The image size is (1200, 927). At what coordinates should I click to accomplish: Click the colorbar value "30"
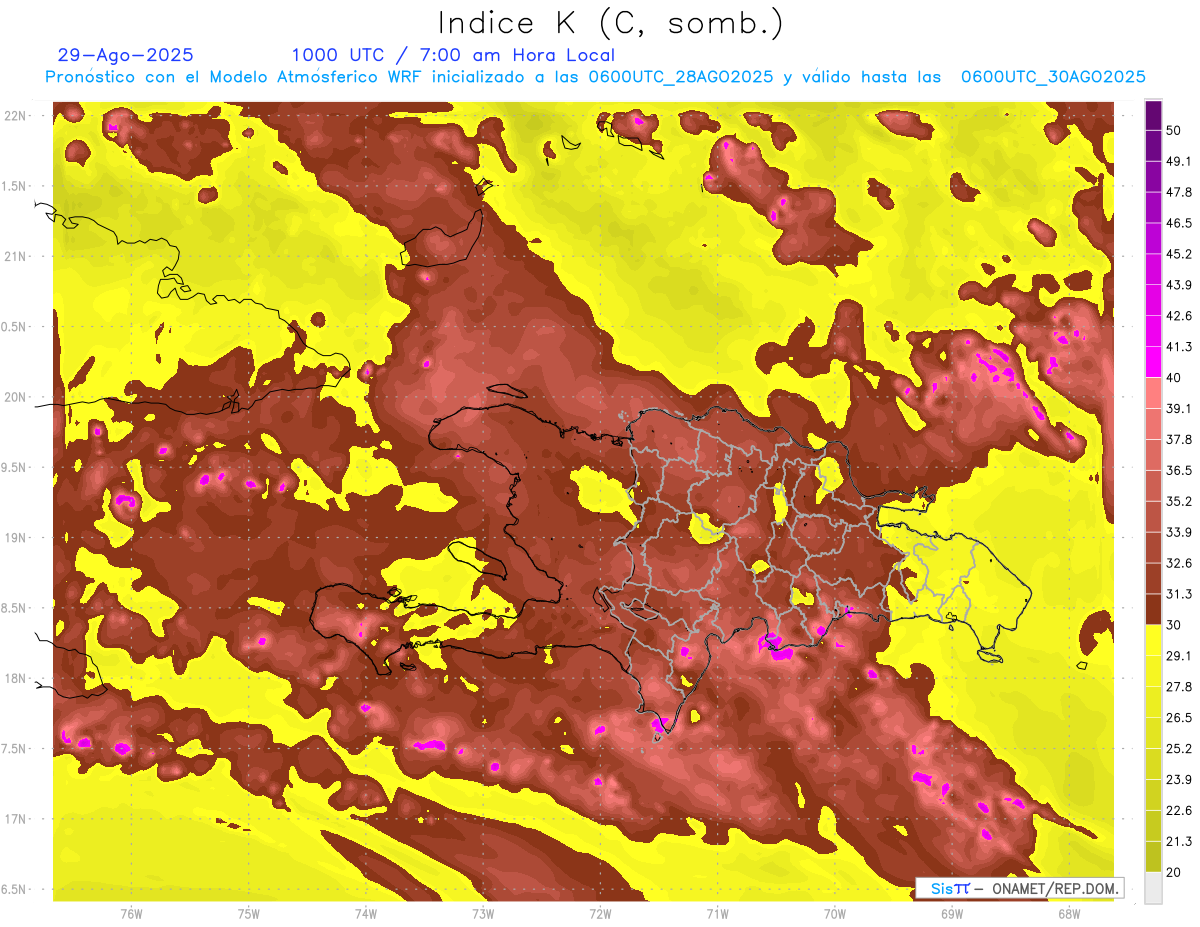coord(1174,625)
